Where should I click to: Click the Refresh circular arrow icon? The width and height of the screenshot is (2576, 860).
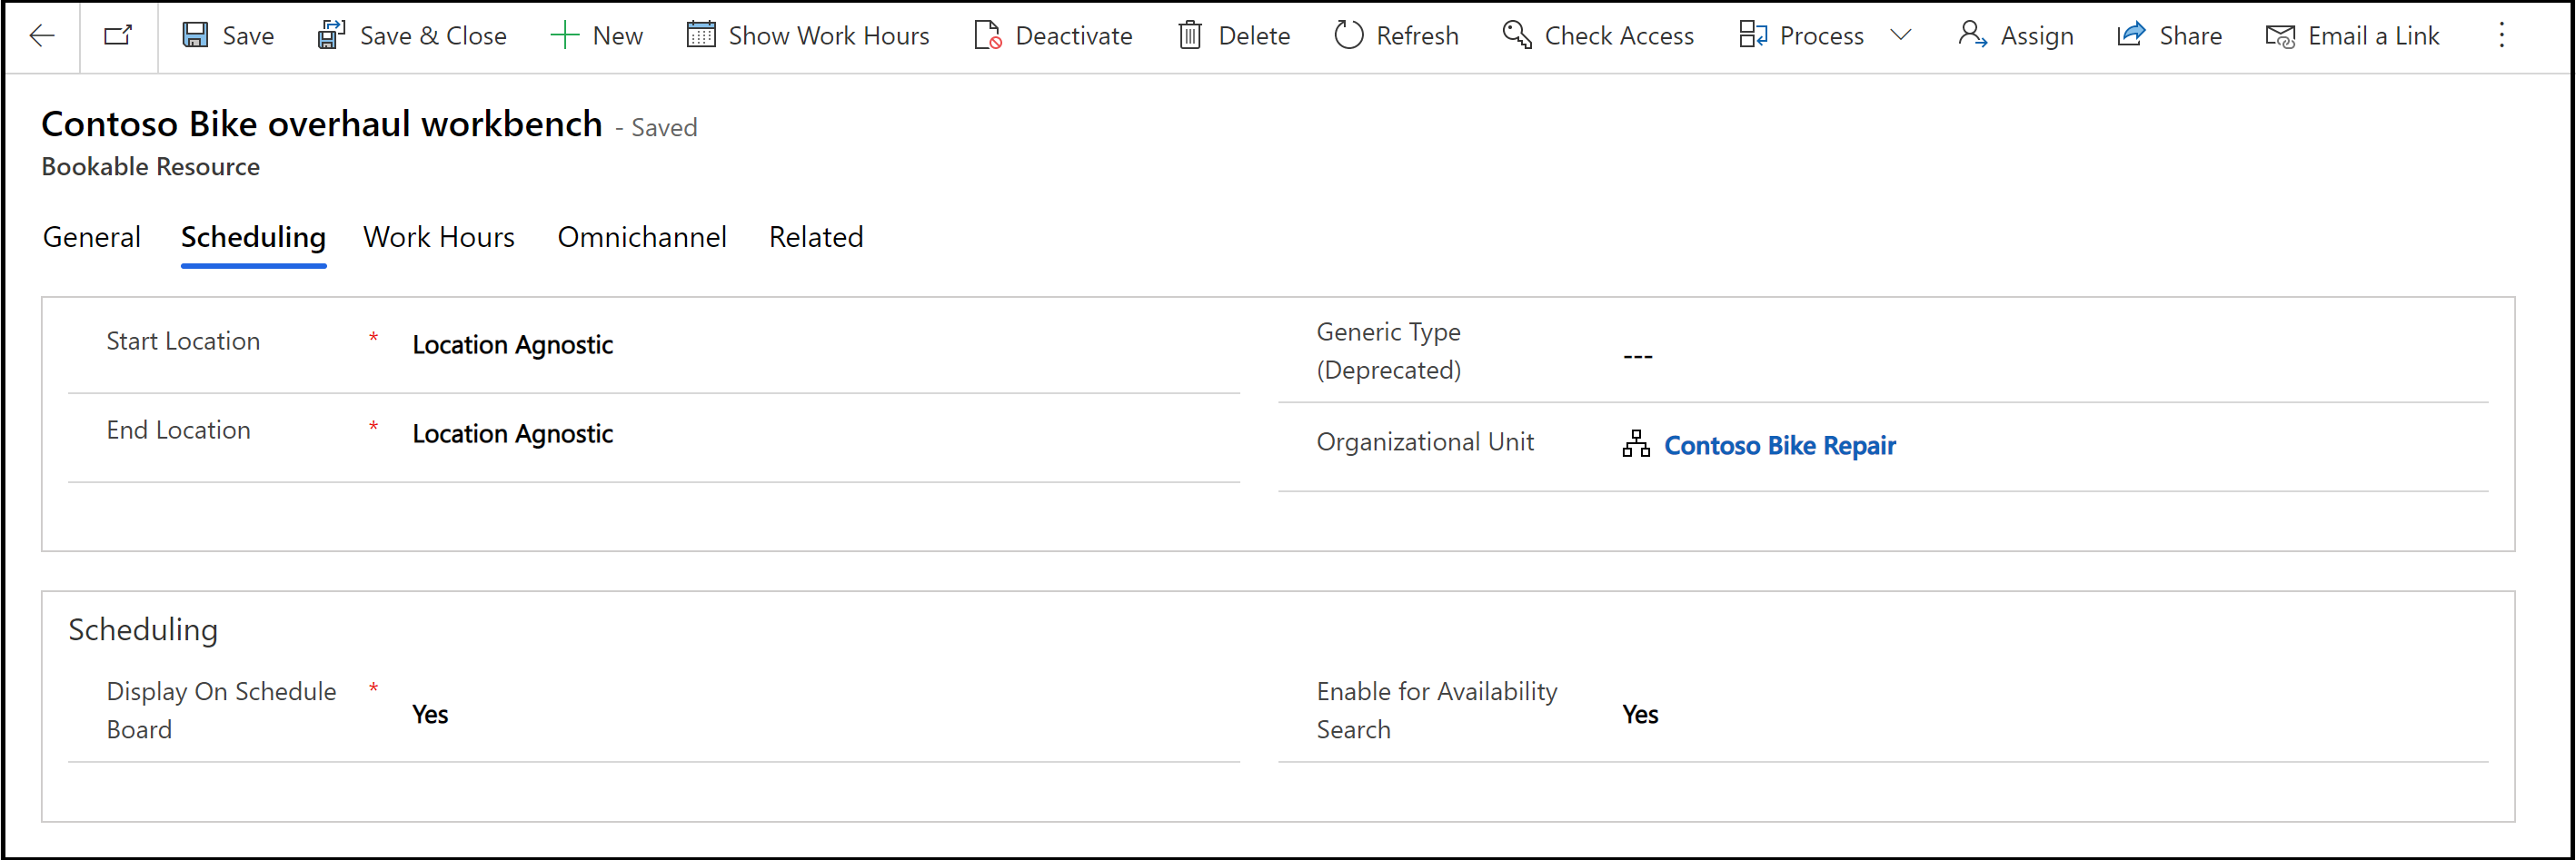[x=1348, y=36]
